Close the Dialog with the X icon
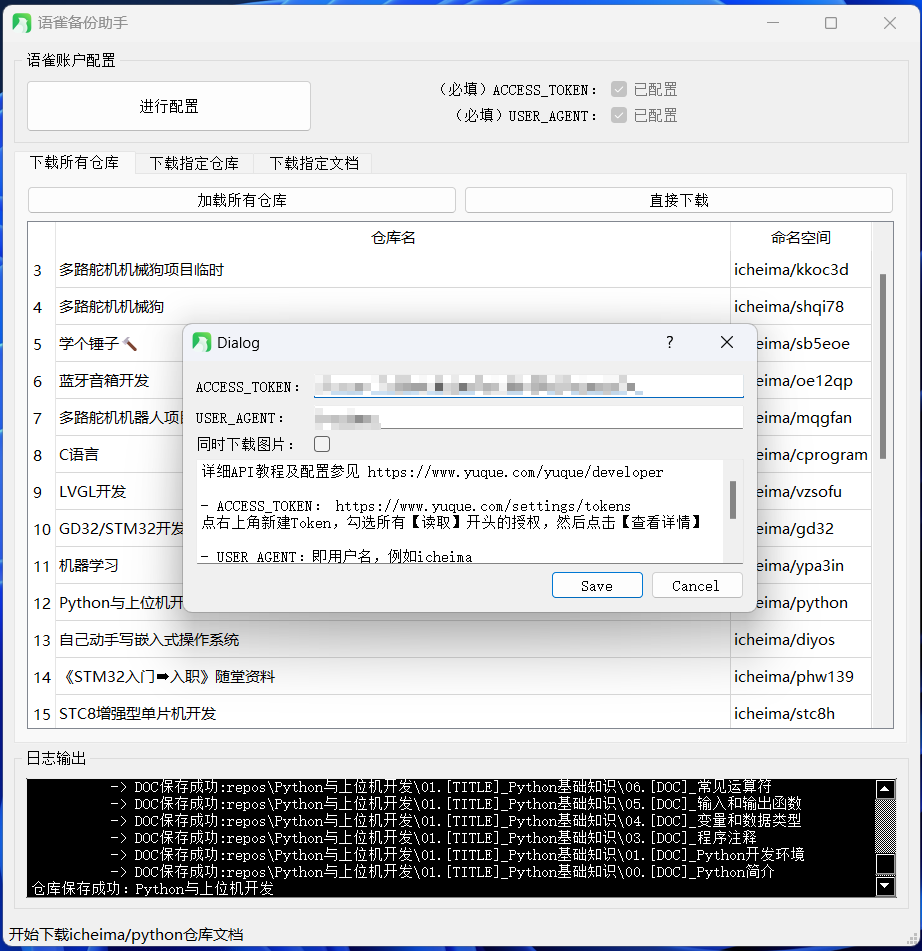 [727, 342]
